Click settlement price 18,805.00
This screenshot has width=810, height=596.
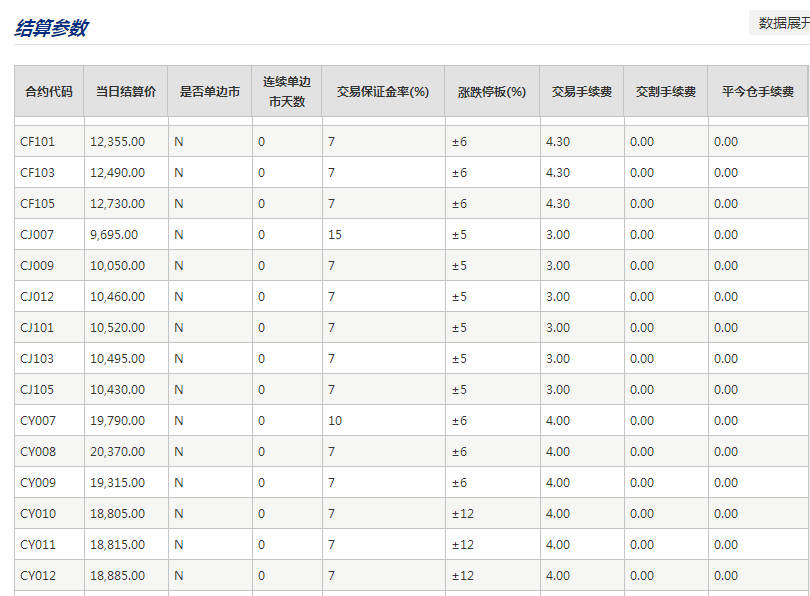pyautogui.click(x=117, y=513)
